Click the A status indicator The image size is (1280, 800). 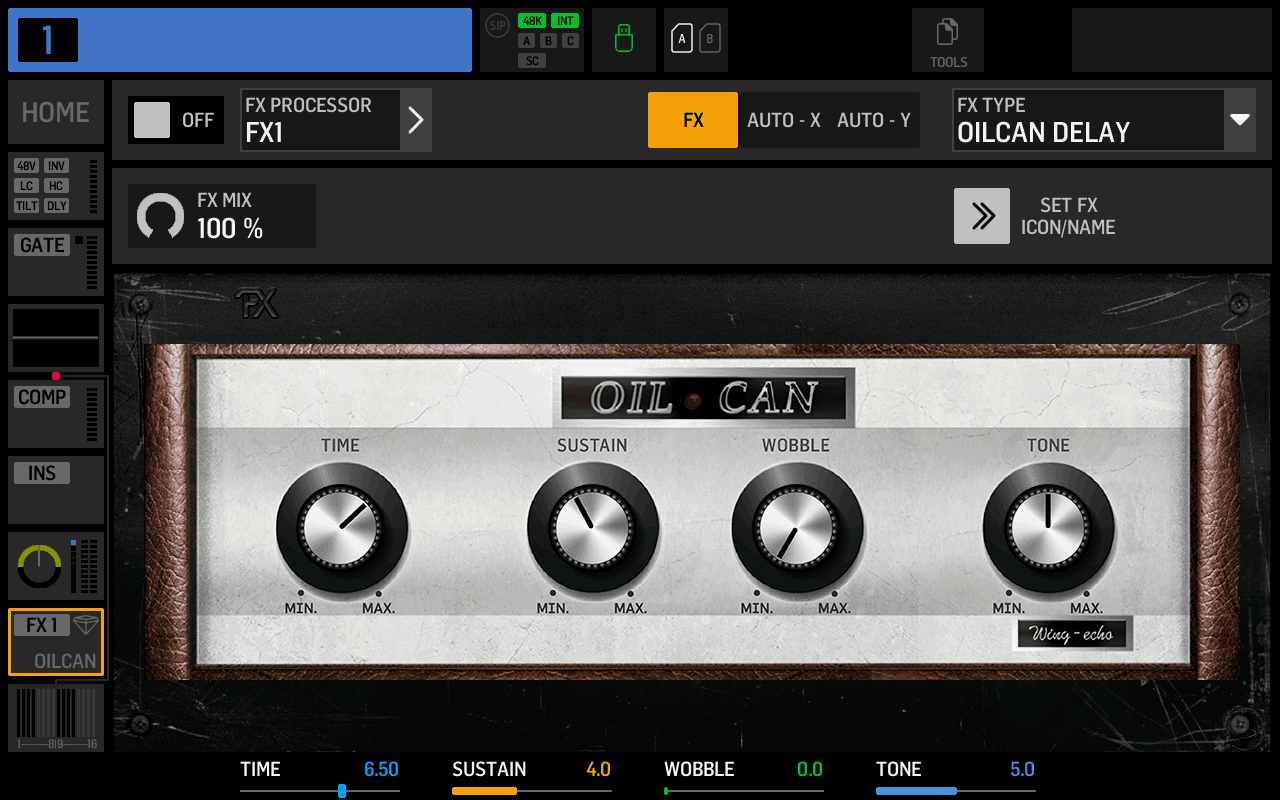(526, 41)
